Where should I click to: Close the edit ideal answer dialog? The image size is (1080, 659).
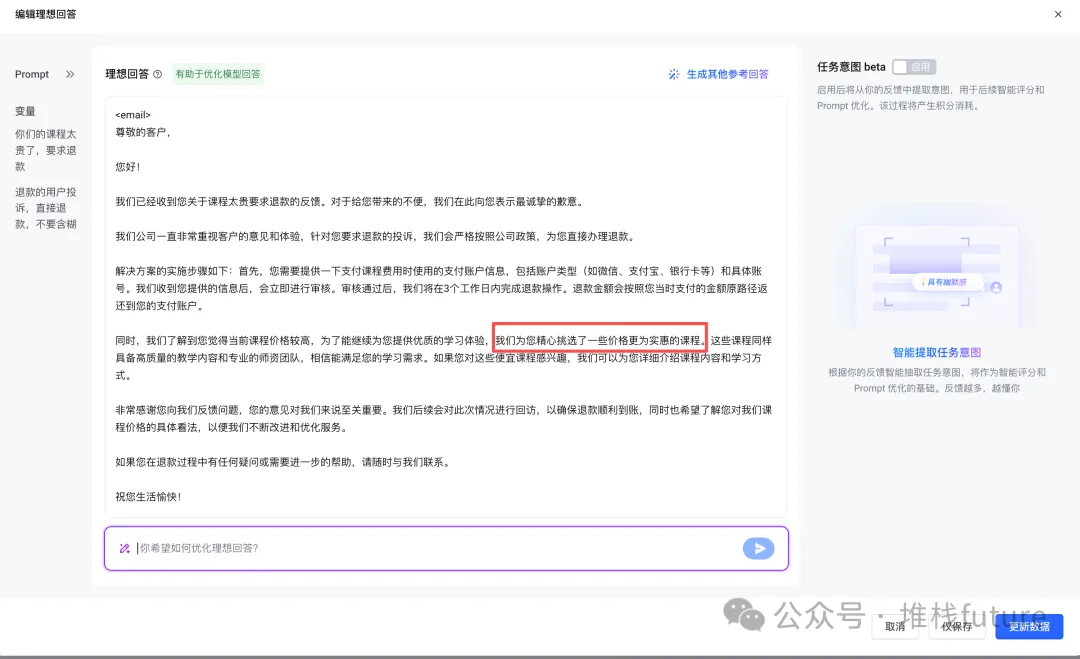click(1058, 14)
